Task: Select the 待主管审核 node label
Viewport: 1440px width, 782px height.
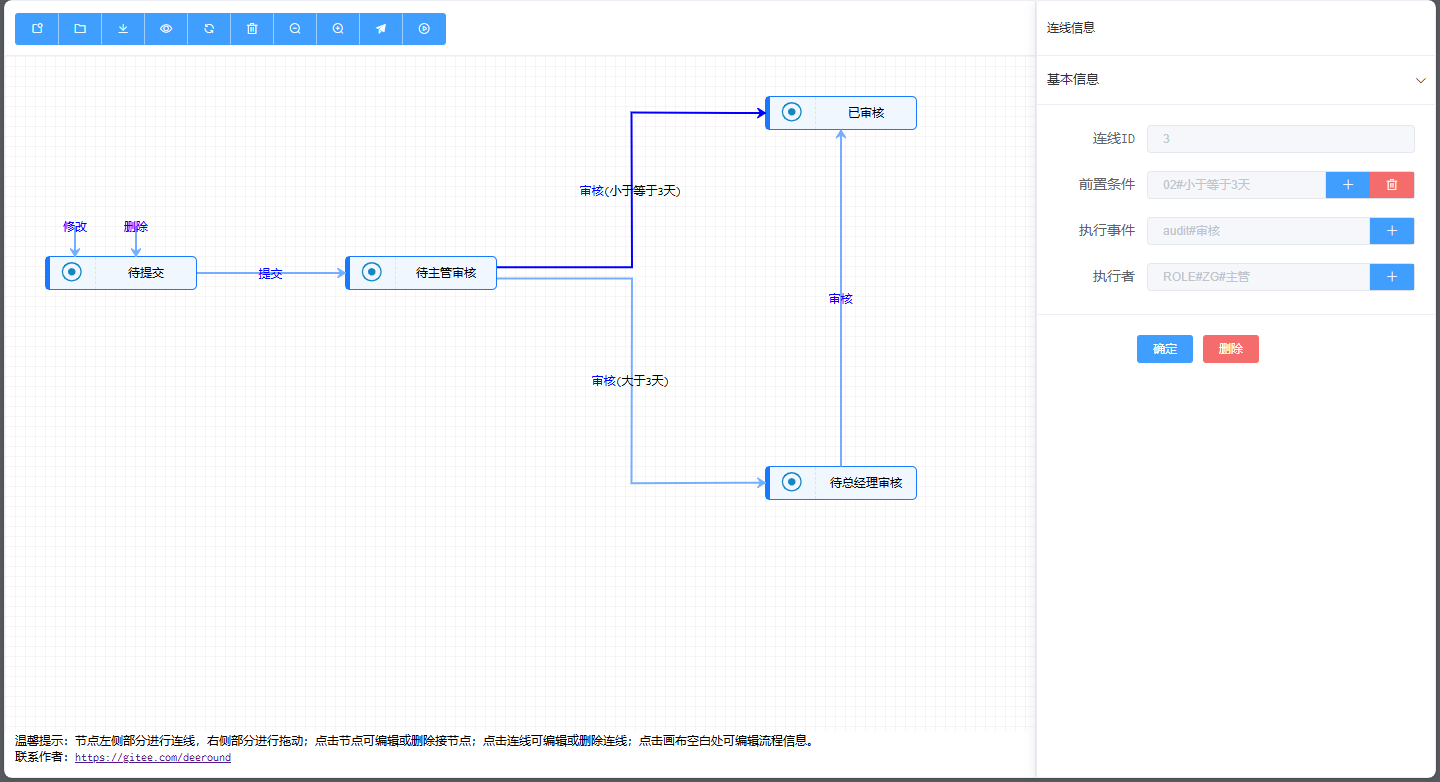Action: click(x=446, y=273)
